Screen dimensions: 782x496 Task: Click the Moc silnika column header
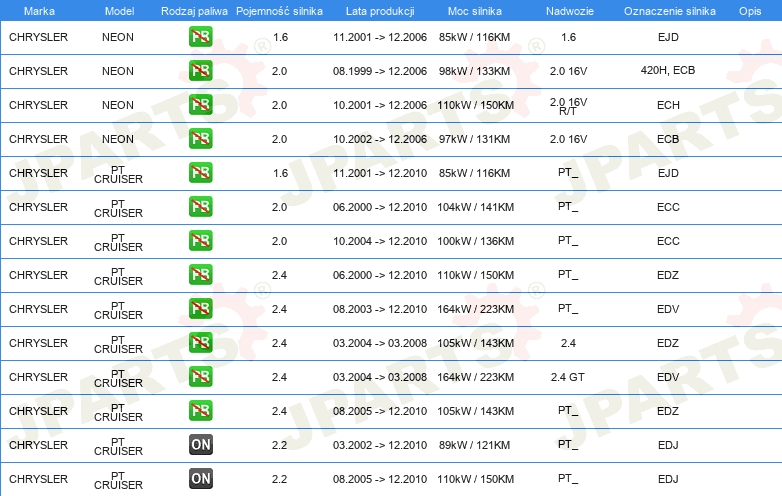point(474,10)
